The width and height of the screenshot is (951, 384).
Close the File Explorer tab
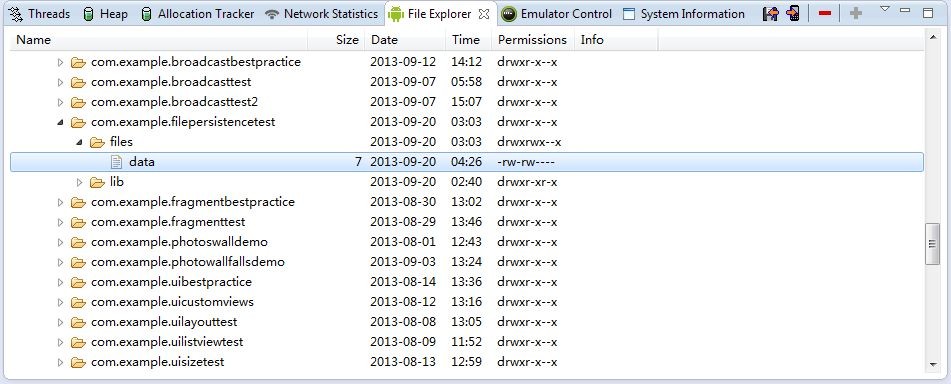[x=483, y=13]
